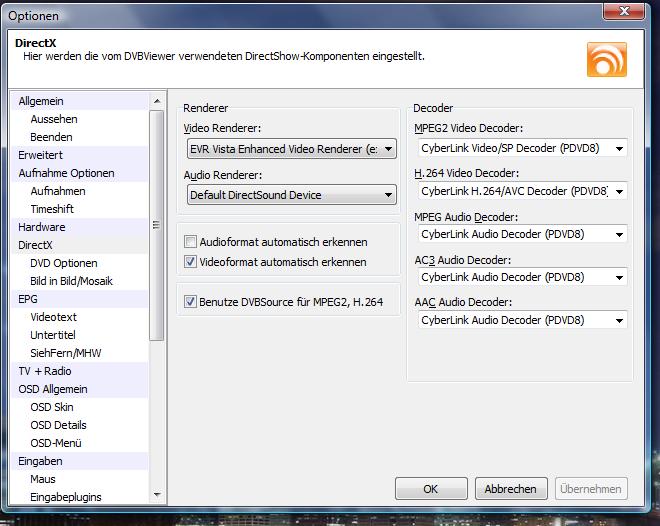
Task: Enable Audioformat automatisch erkennen checkbox
Action: coord(190,242)
